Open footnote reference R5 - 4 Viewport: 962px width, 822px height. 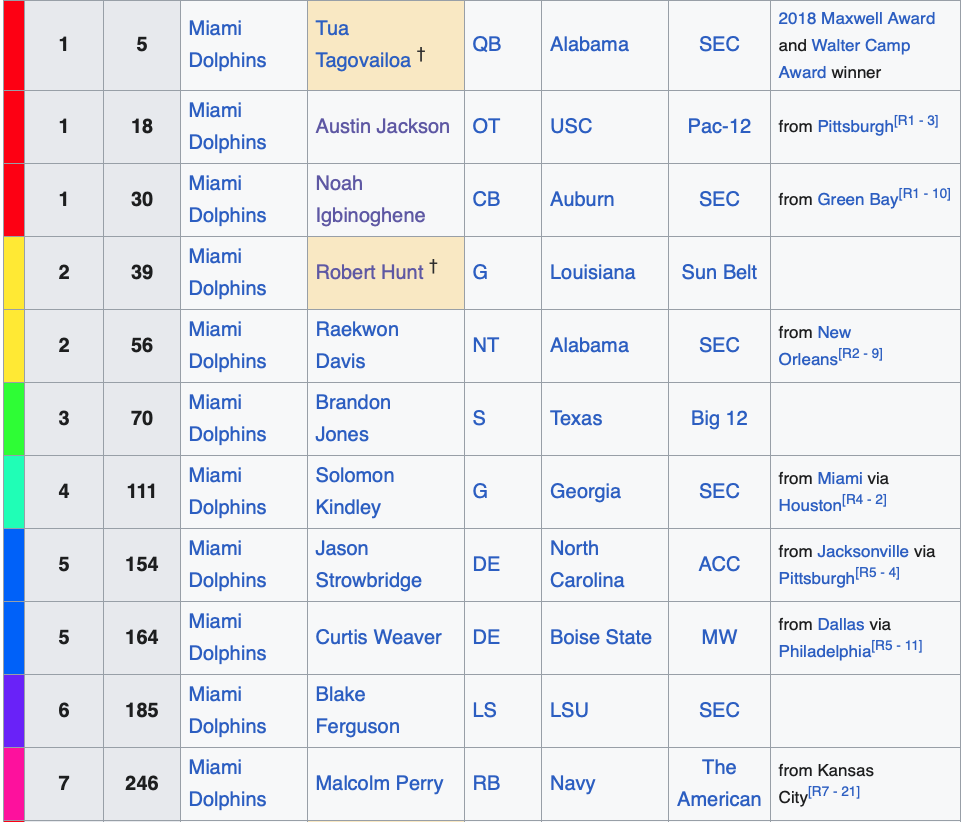[877, 572]
